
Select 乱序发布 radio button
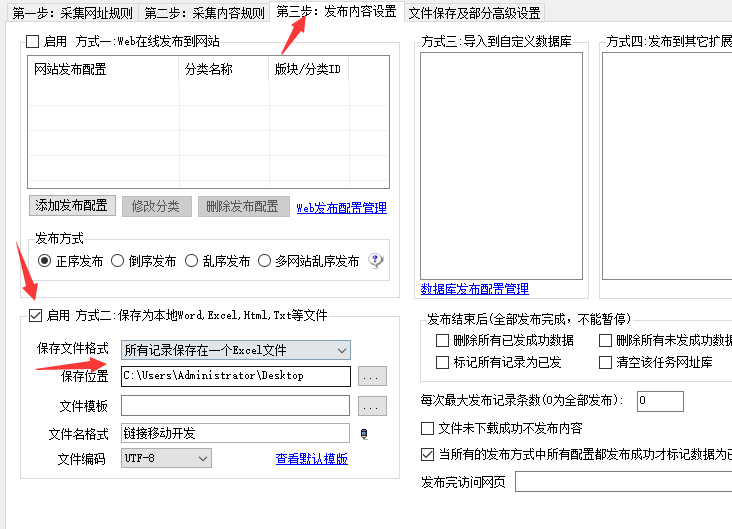[191, 261]
